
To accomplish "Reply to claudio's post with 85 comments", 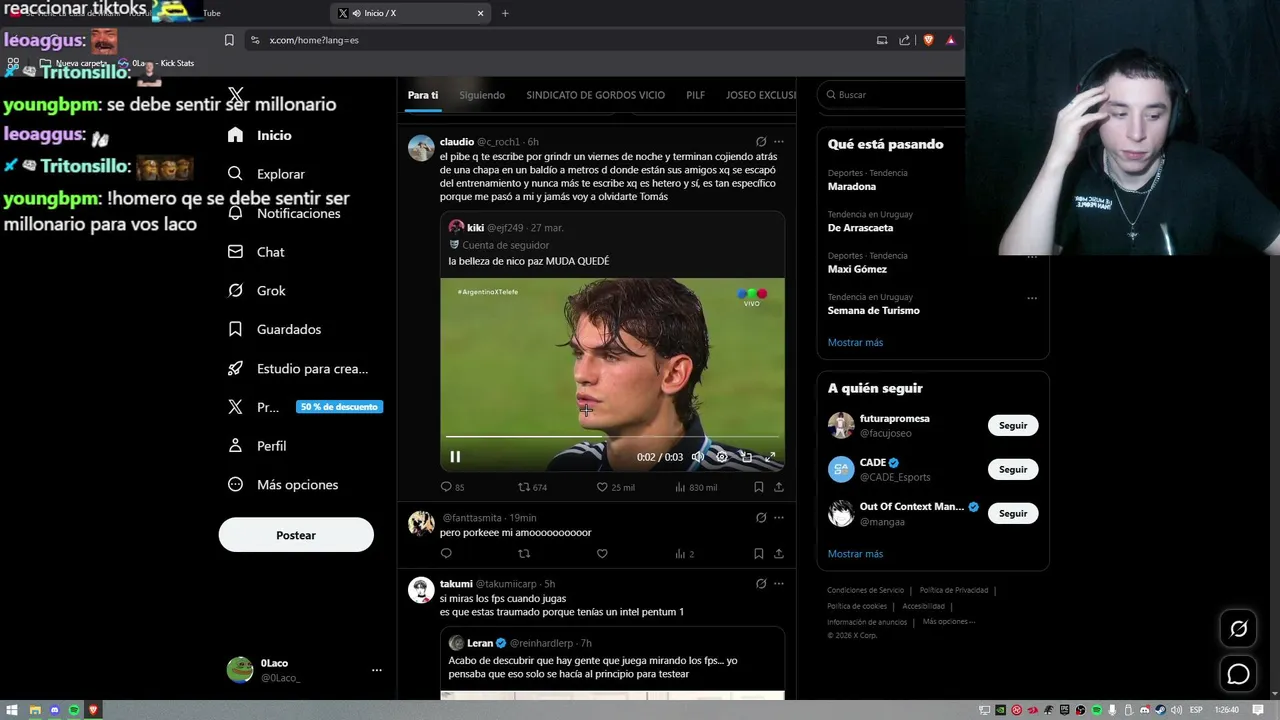I will tap(452, 487).
